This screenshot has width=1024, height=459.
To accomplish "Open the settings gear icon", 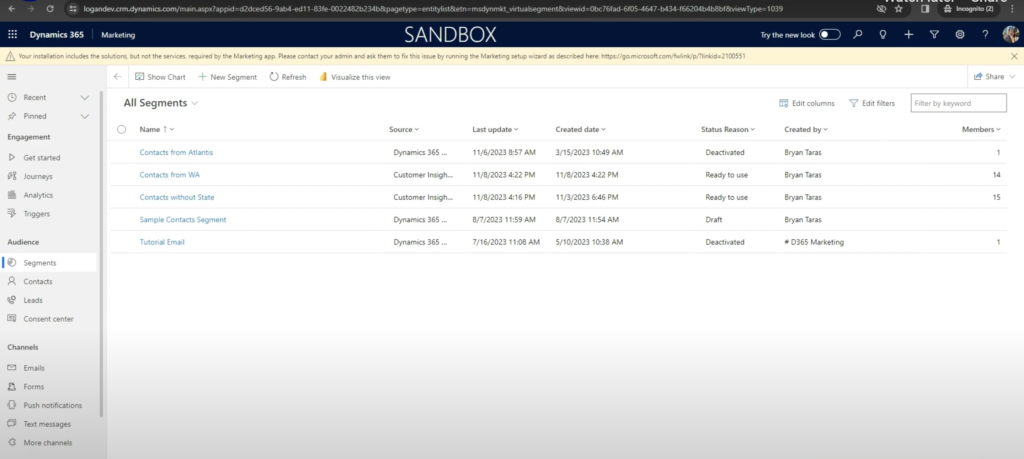I will (x=960, y=34).
